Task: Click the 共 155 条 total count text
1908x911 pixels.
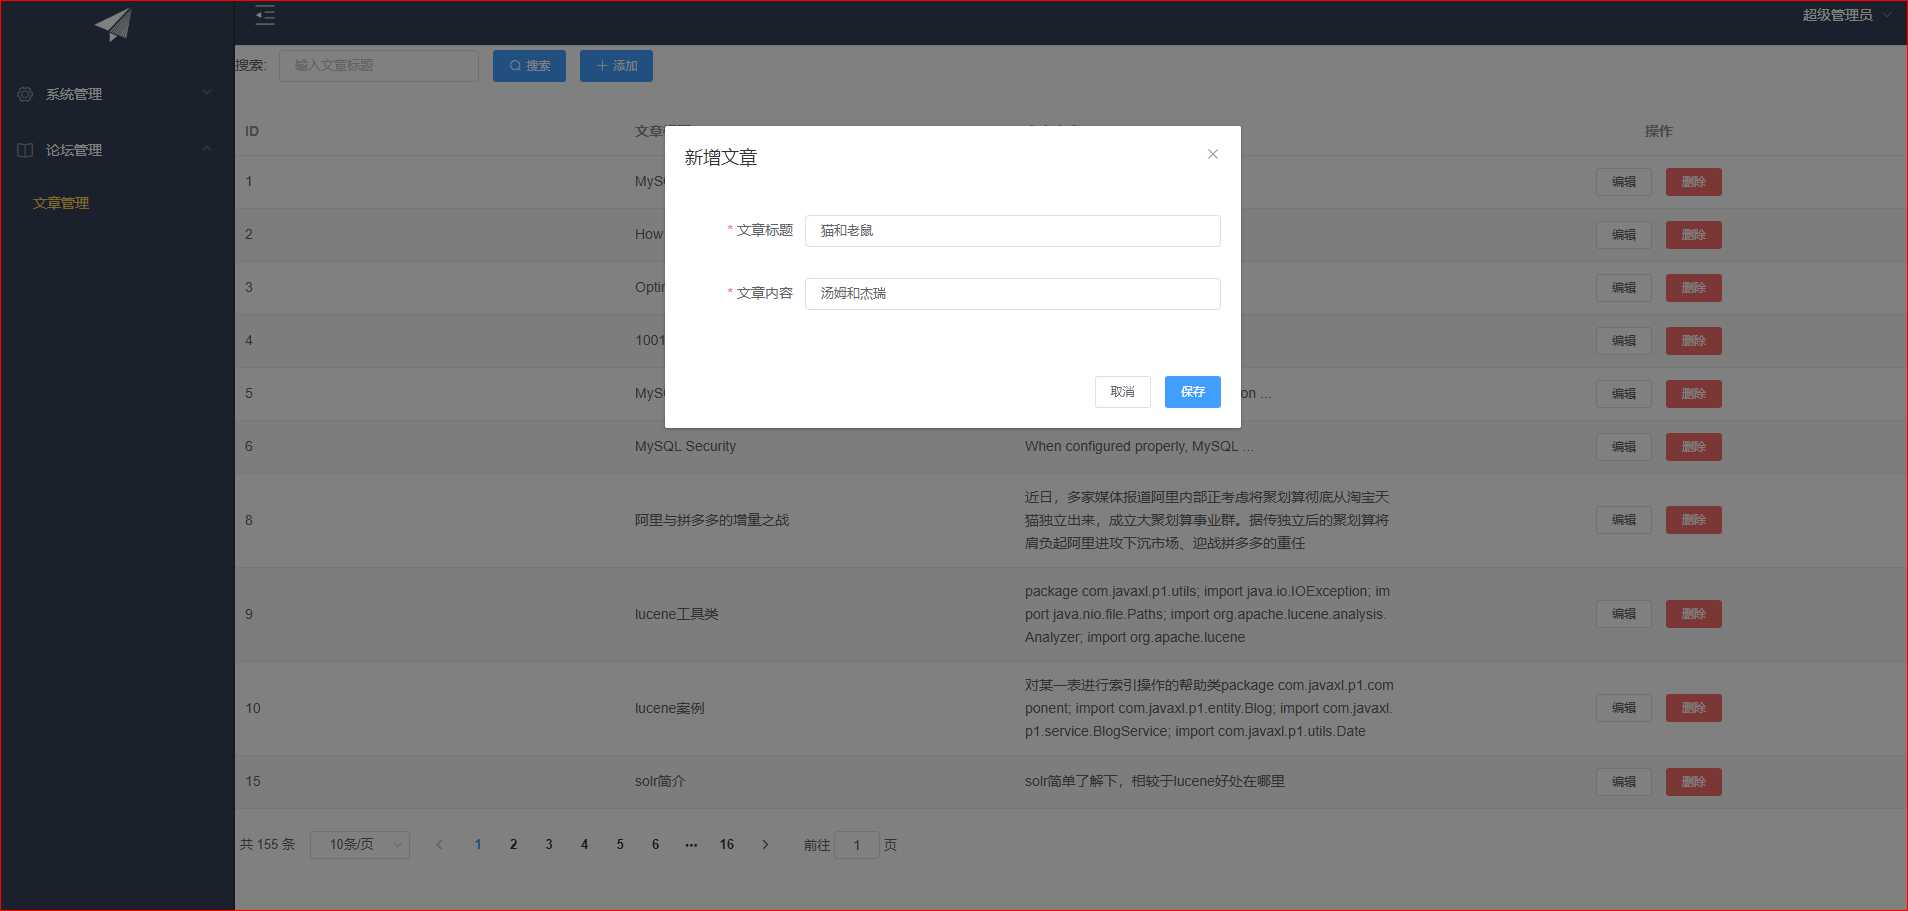Action: 267,845
